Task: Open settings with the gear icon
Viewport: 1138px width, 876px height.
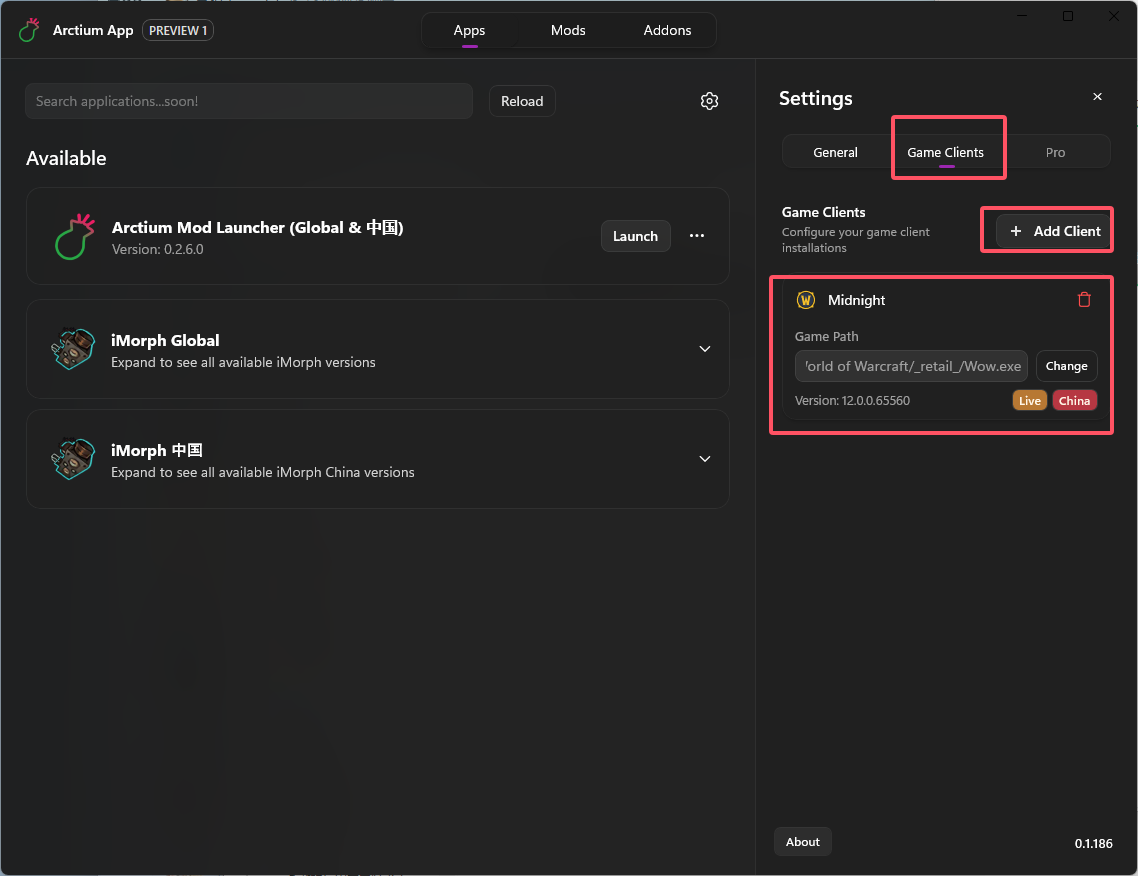Action: pyautogui.click(x=709, y=101)
